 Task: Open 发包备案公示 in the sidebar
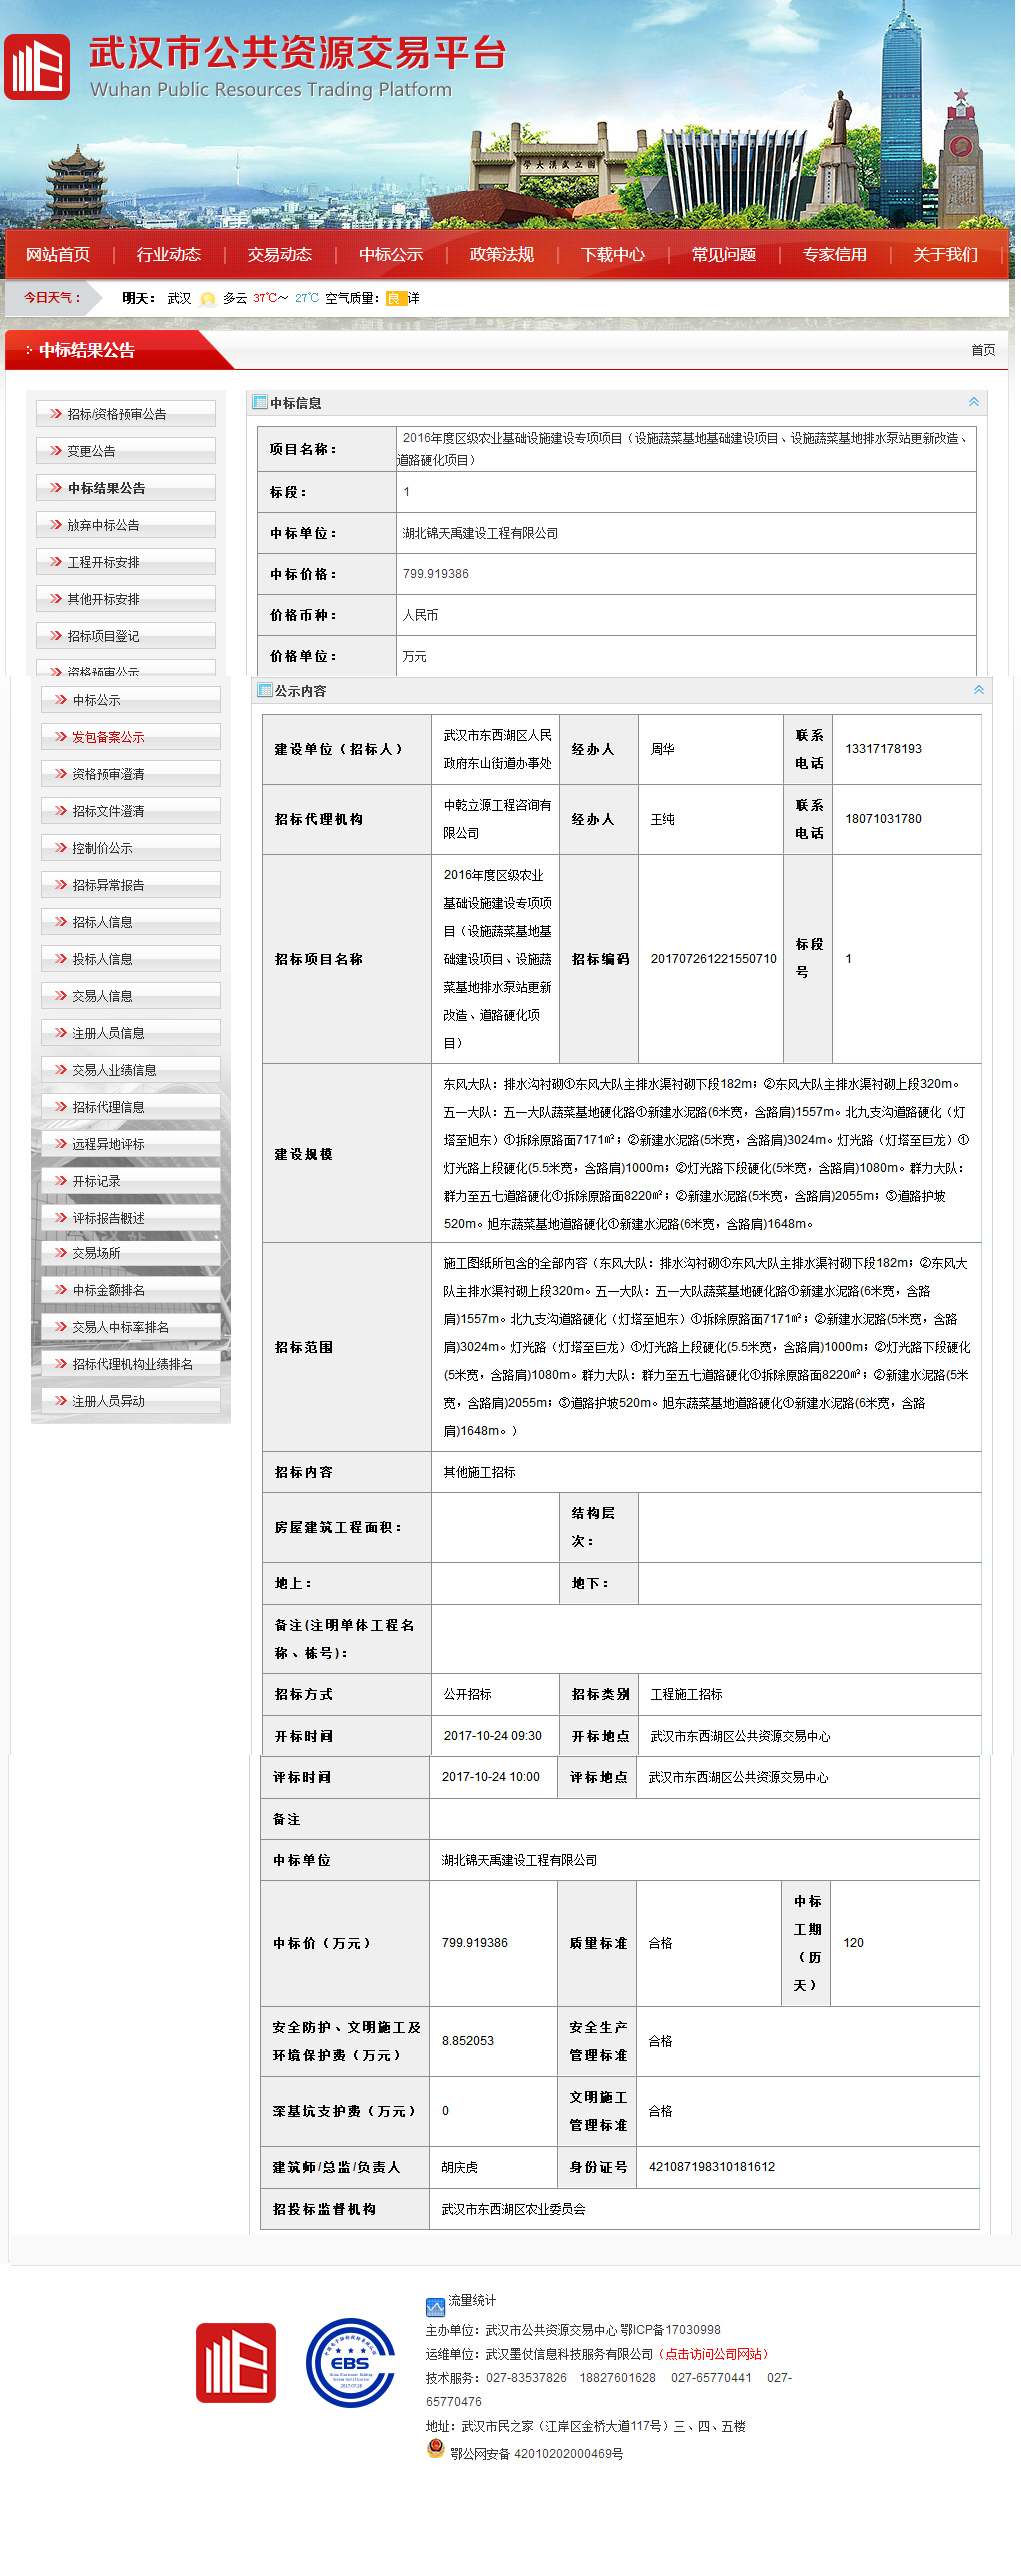(x=108, y=737)
